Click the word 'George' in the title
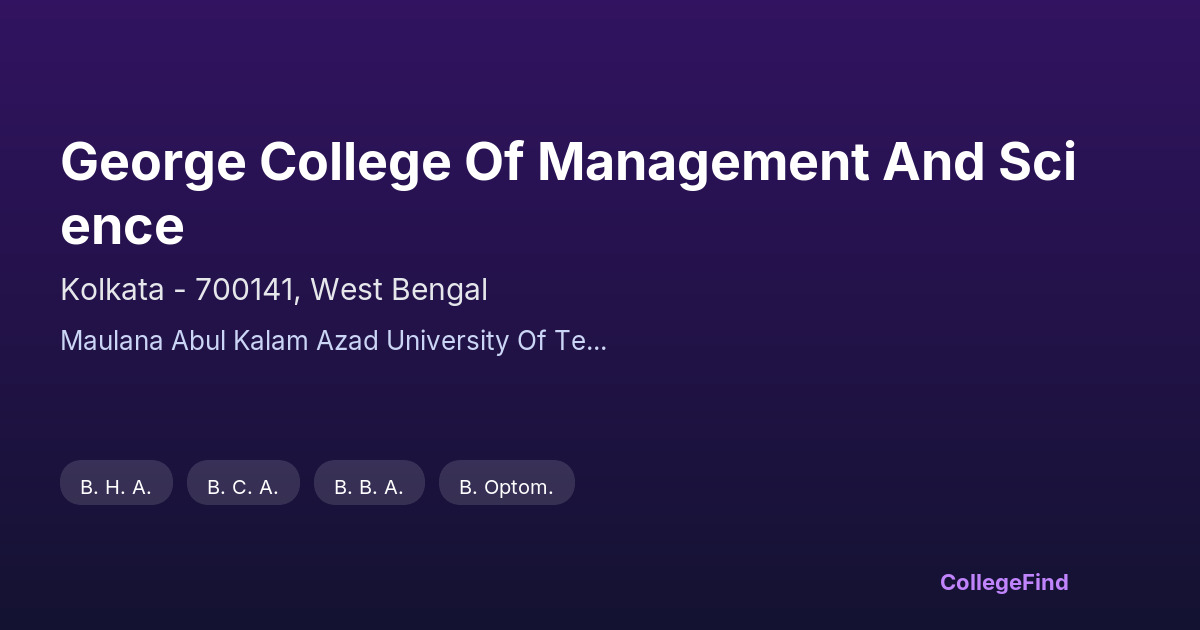Screen dimensions: 1200x630 [x=153, y=163]
